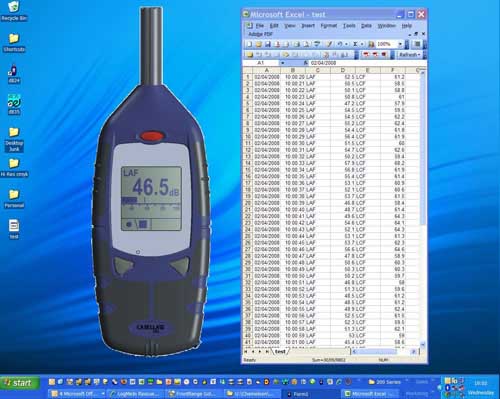Screen dimensions: 500x399
Task: Click the Undo icon in Excel toolbar
Action: pyautogui.click(x=340, y=44)
